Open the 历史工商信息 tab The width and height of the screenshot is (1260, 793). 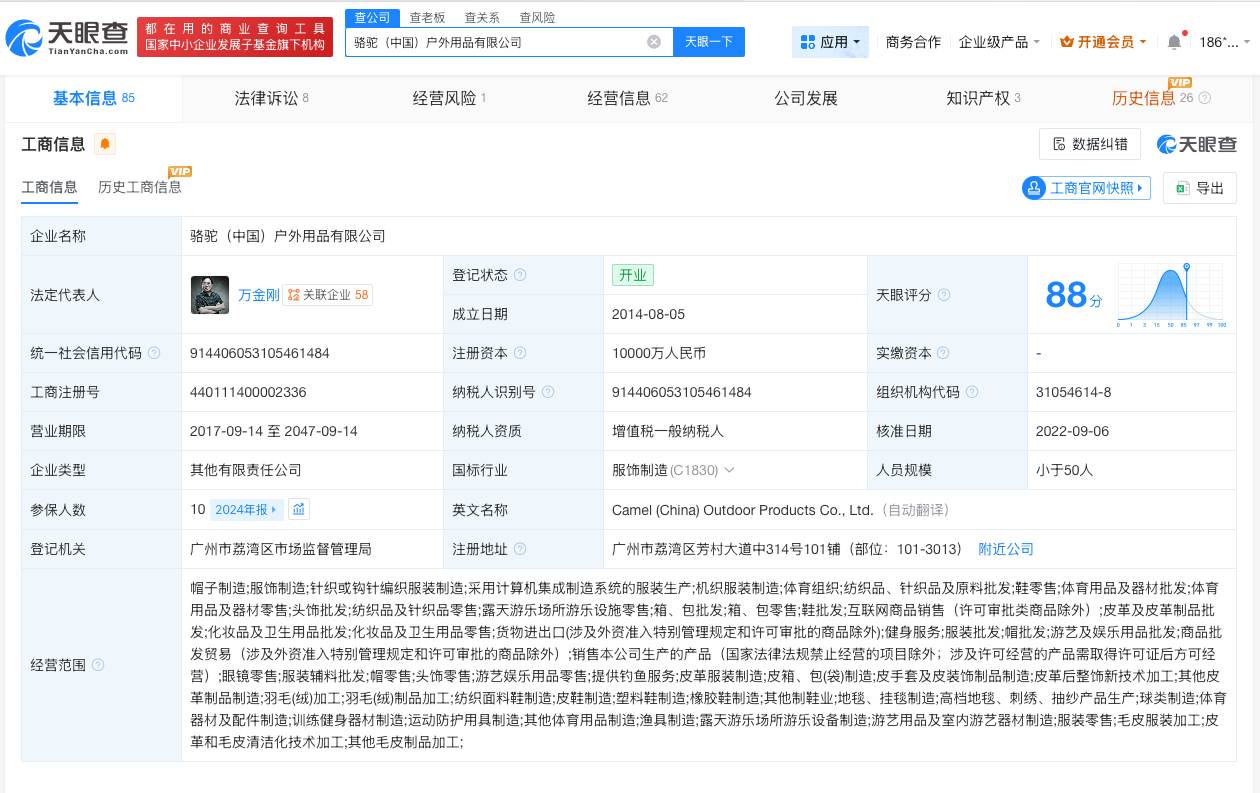(140, 187)
